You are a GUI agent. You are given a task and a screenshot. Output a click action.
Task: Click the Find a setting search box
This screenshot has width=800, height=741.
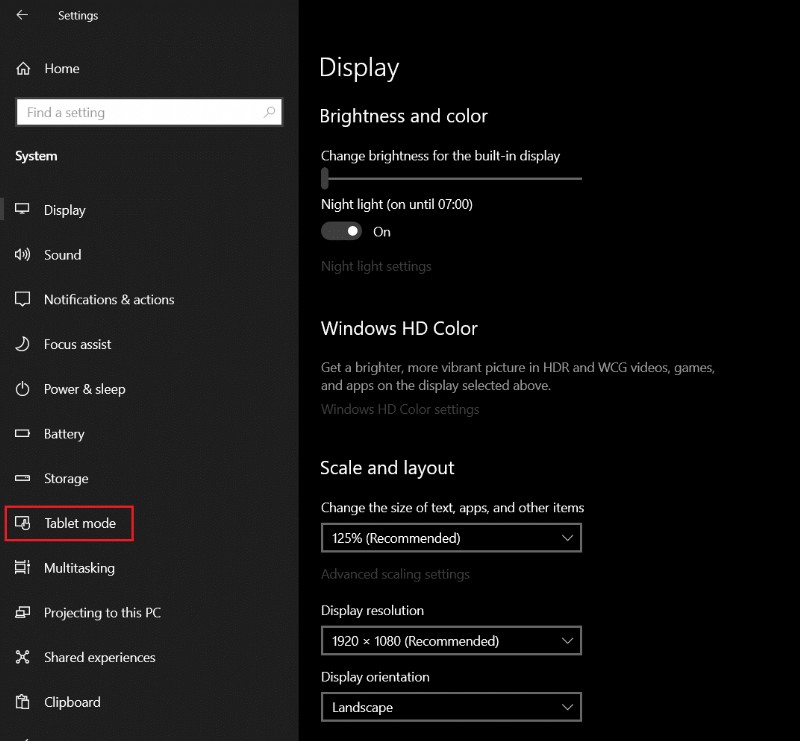point(148,112)
